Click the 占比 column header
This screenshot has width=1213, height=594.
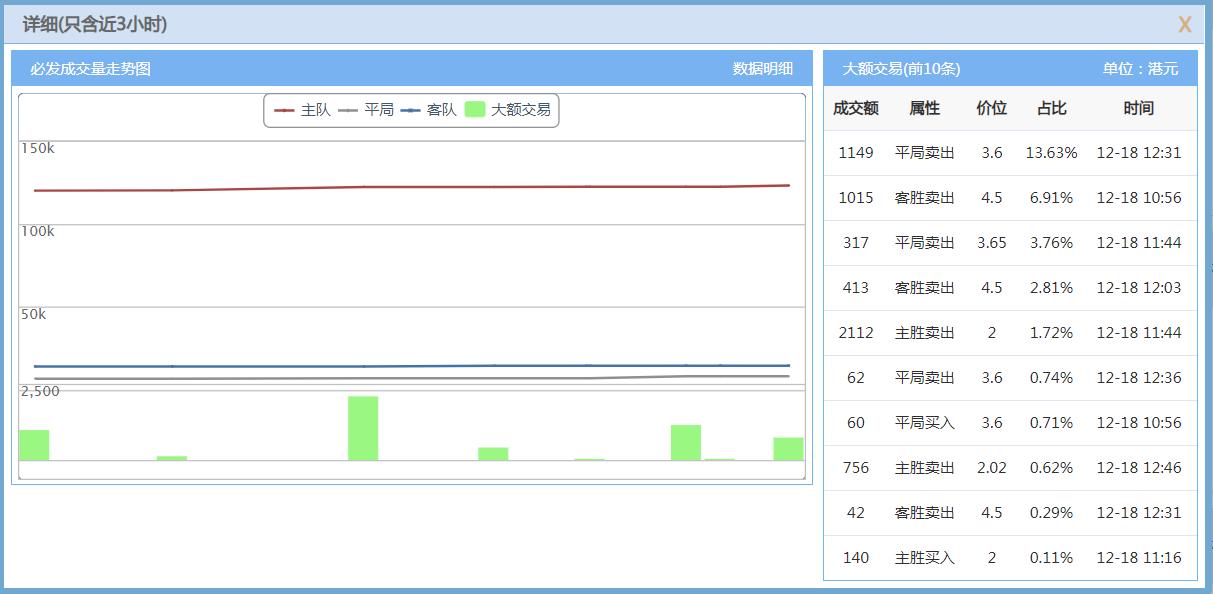click(x=1052, y=108)
